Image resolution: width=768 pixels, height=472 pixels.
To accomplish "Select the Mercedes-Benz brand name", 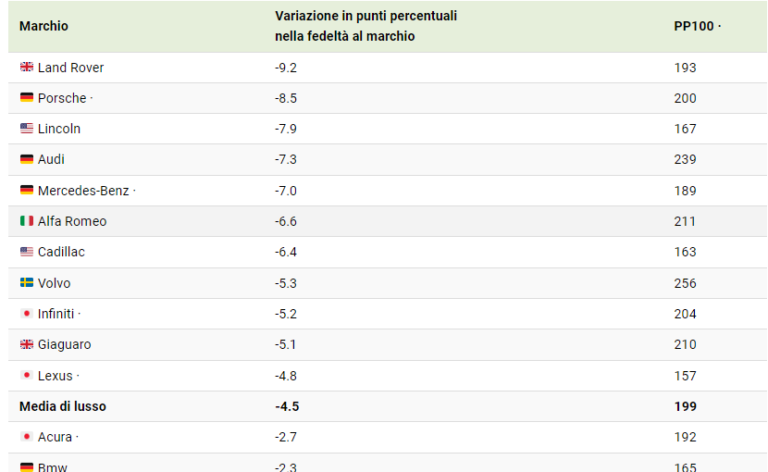I will pyautogui.click(x=83, y=190).
